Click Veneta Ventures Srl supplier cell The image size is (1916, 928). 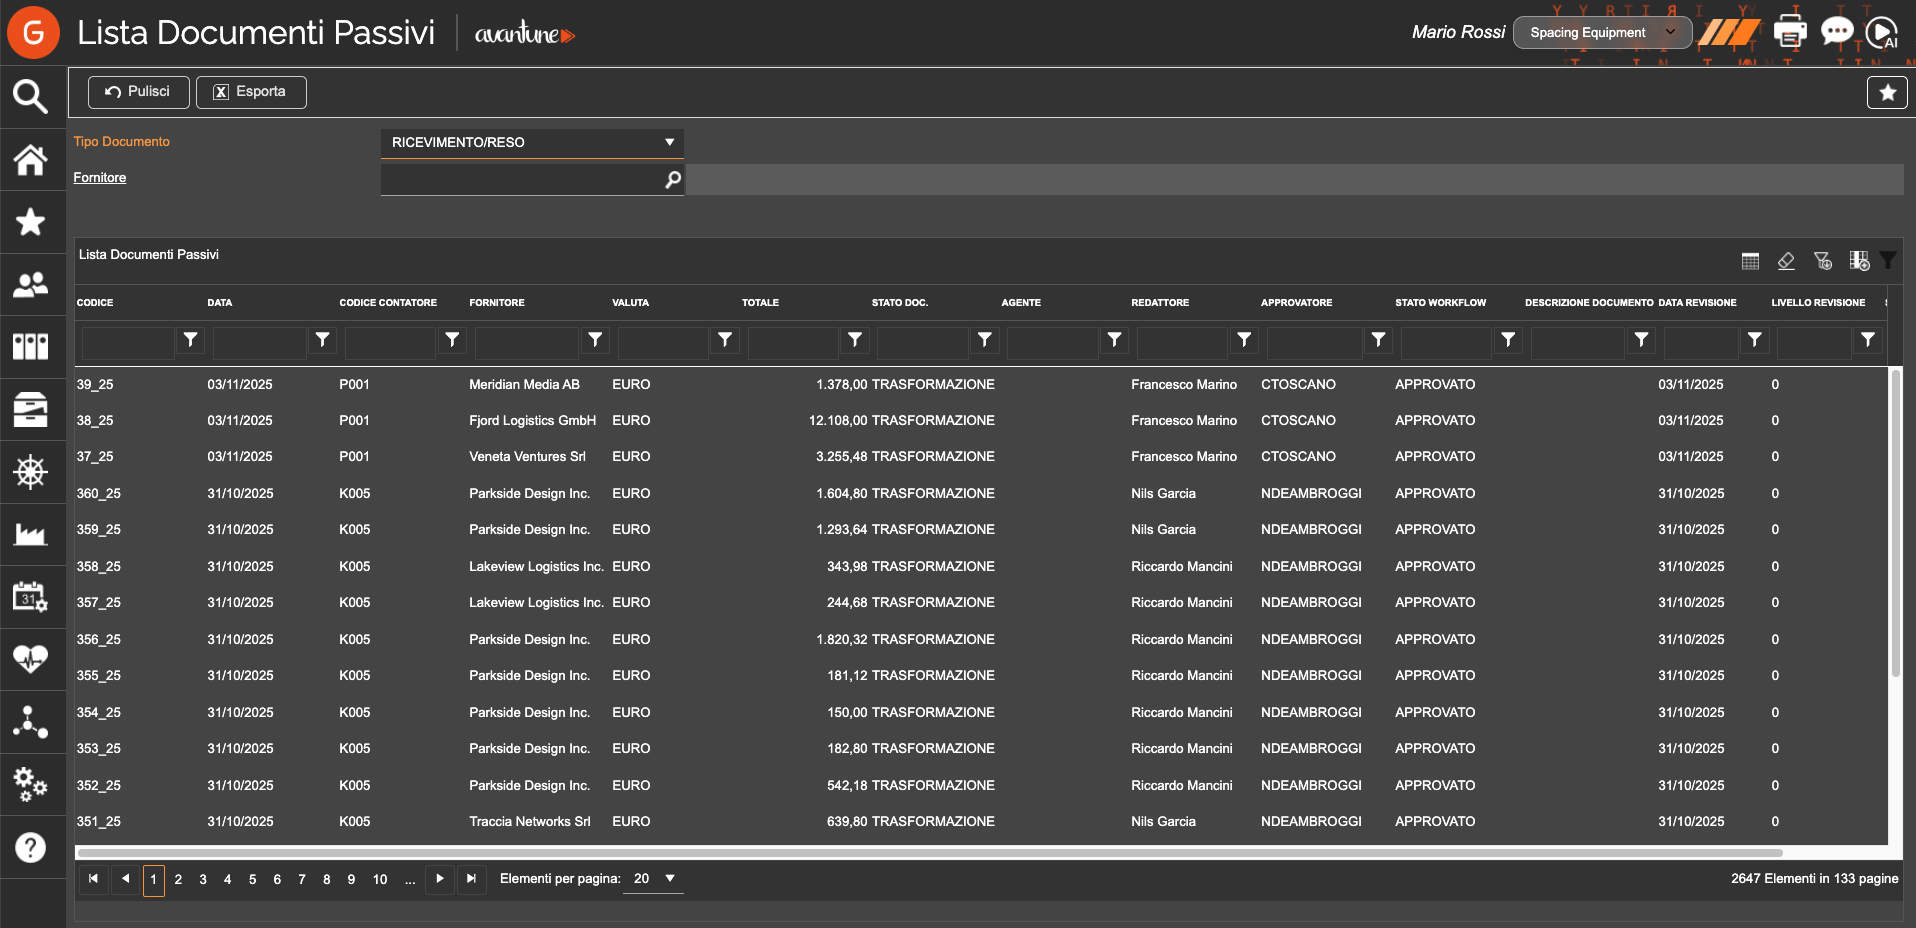tap(527, 457)
